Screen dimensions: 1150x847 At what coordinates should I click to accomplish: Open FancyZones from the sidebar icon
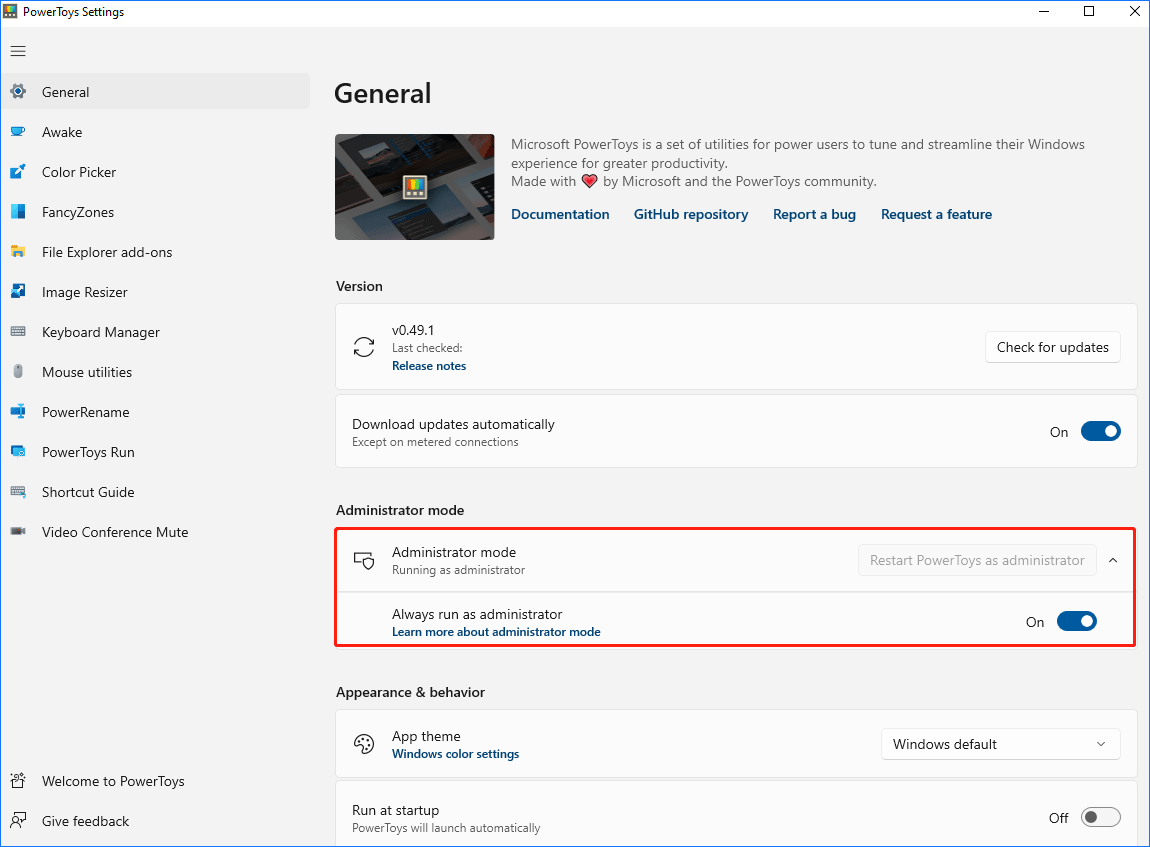(19, 211)
